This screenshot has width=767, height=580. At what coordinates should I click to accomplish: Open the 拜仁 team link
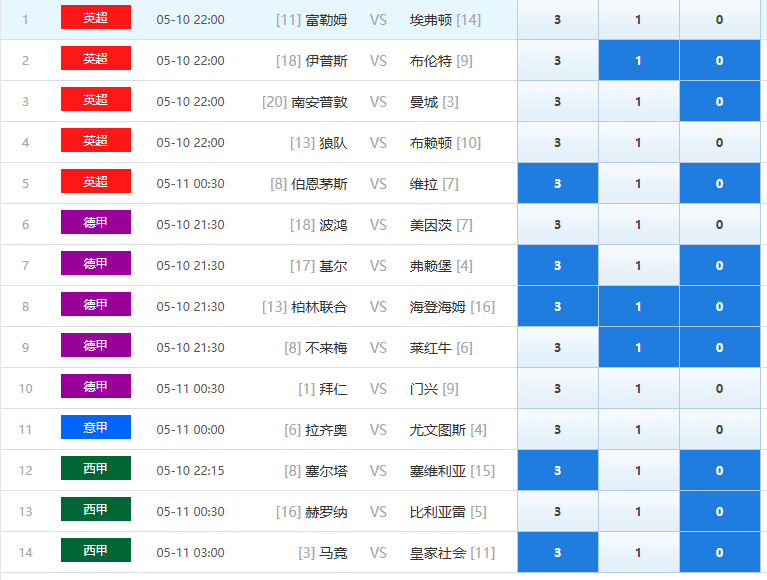(333, 389)
